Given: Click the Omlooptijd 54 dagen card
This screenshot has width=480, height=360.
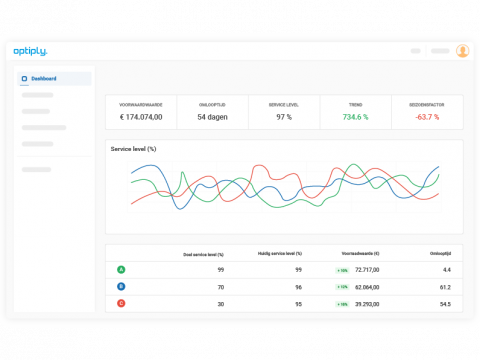Looking at the screenshot, I should (213, 112).
